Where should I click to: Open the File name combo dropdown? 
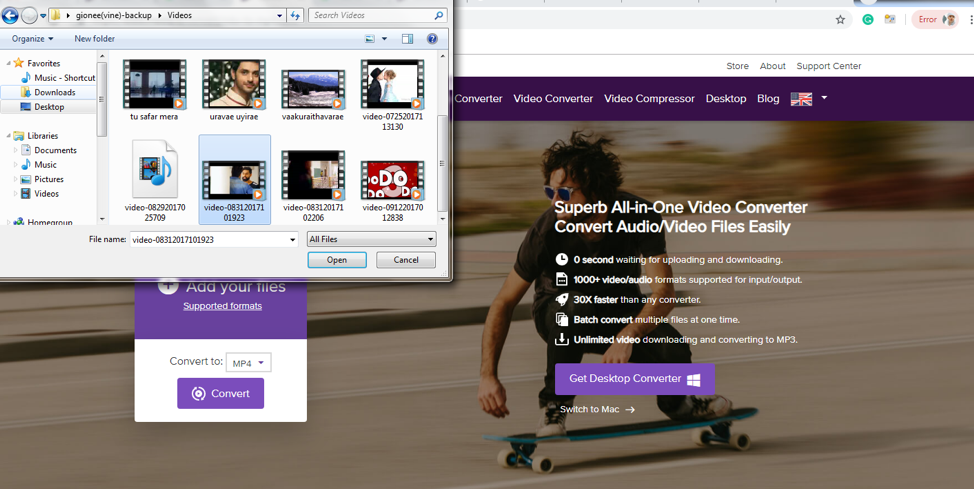(x=293, y=240)
